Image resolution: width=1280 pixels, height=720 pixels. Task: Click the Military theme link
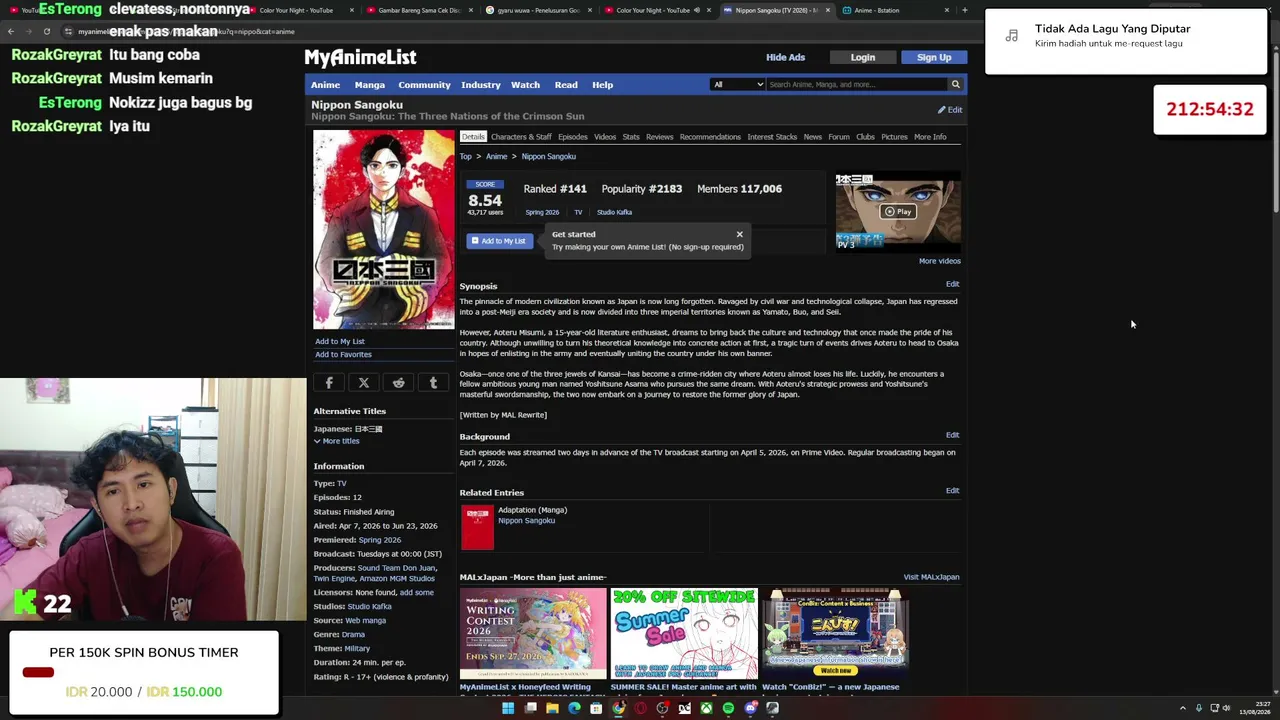click(357, 648)
